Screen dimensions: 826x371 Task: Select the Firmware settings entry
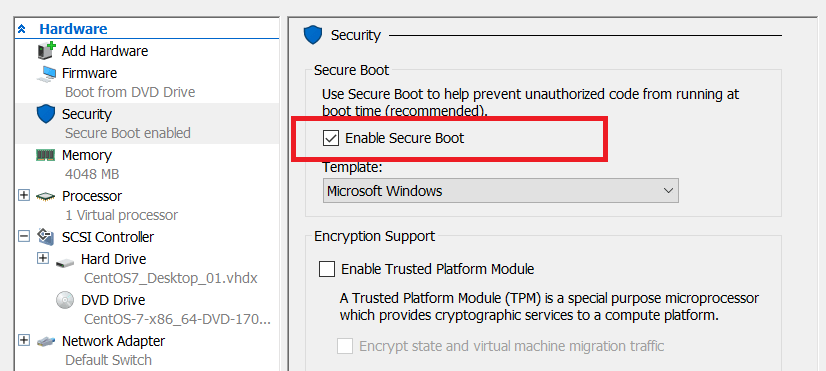tap(148, 83)
